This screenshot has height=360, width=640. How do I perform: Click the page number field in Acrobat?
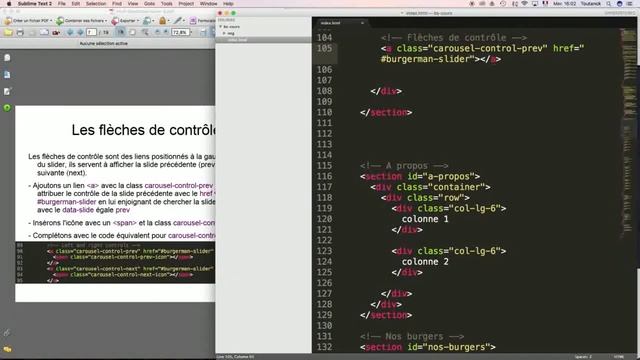pyautogui.click(x=91, y=32)
